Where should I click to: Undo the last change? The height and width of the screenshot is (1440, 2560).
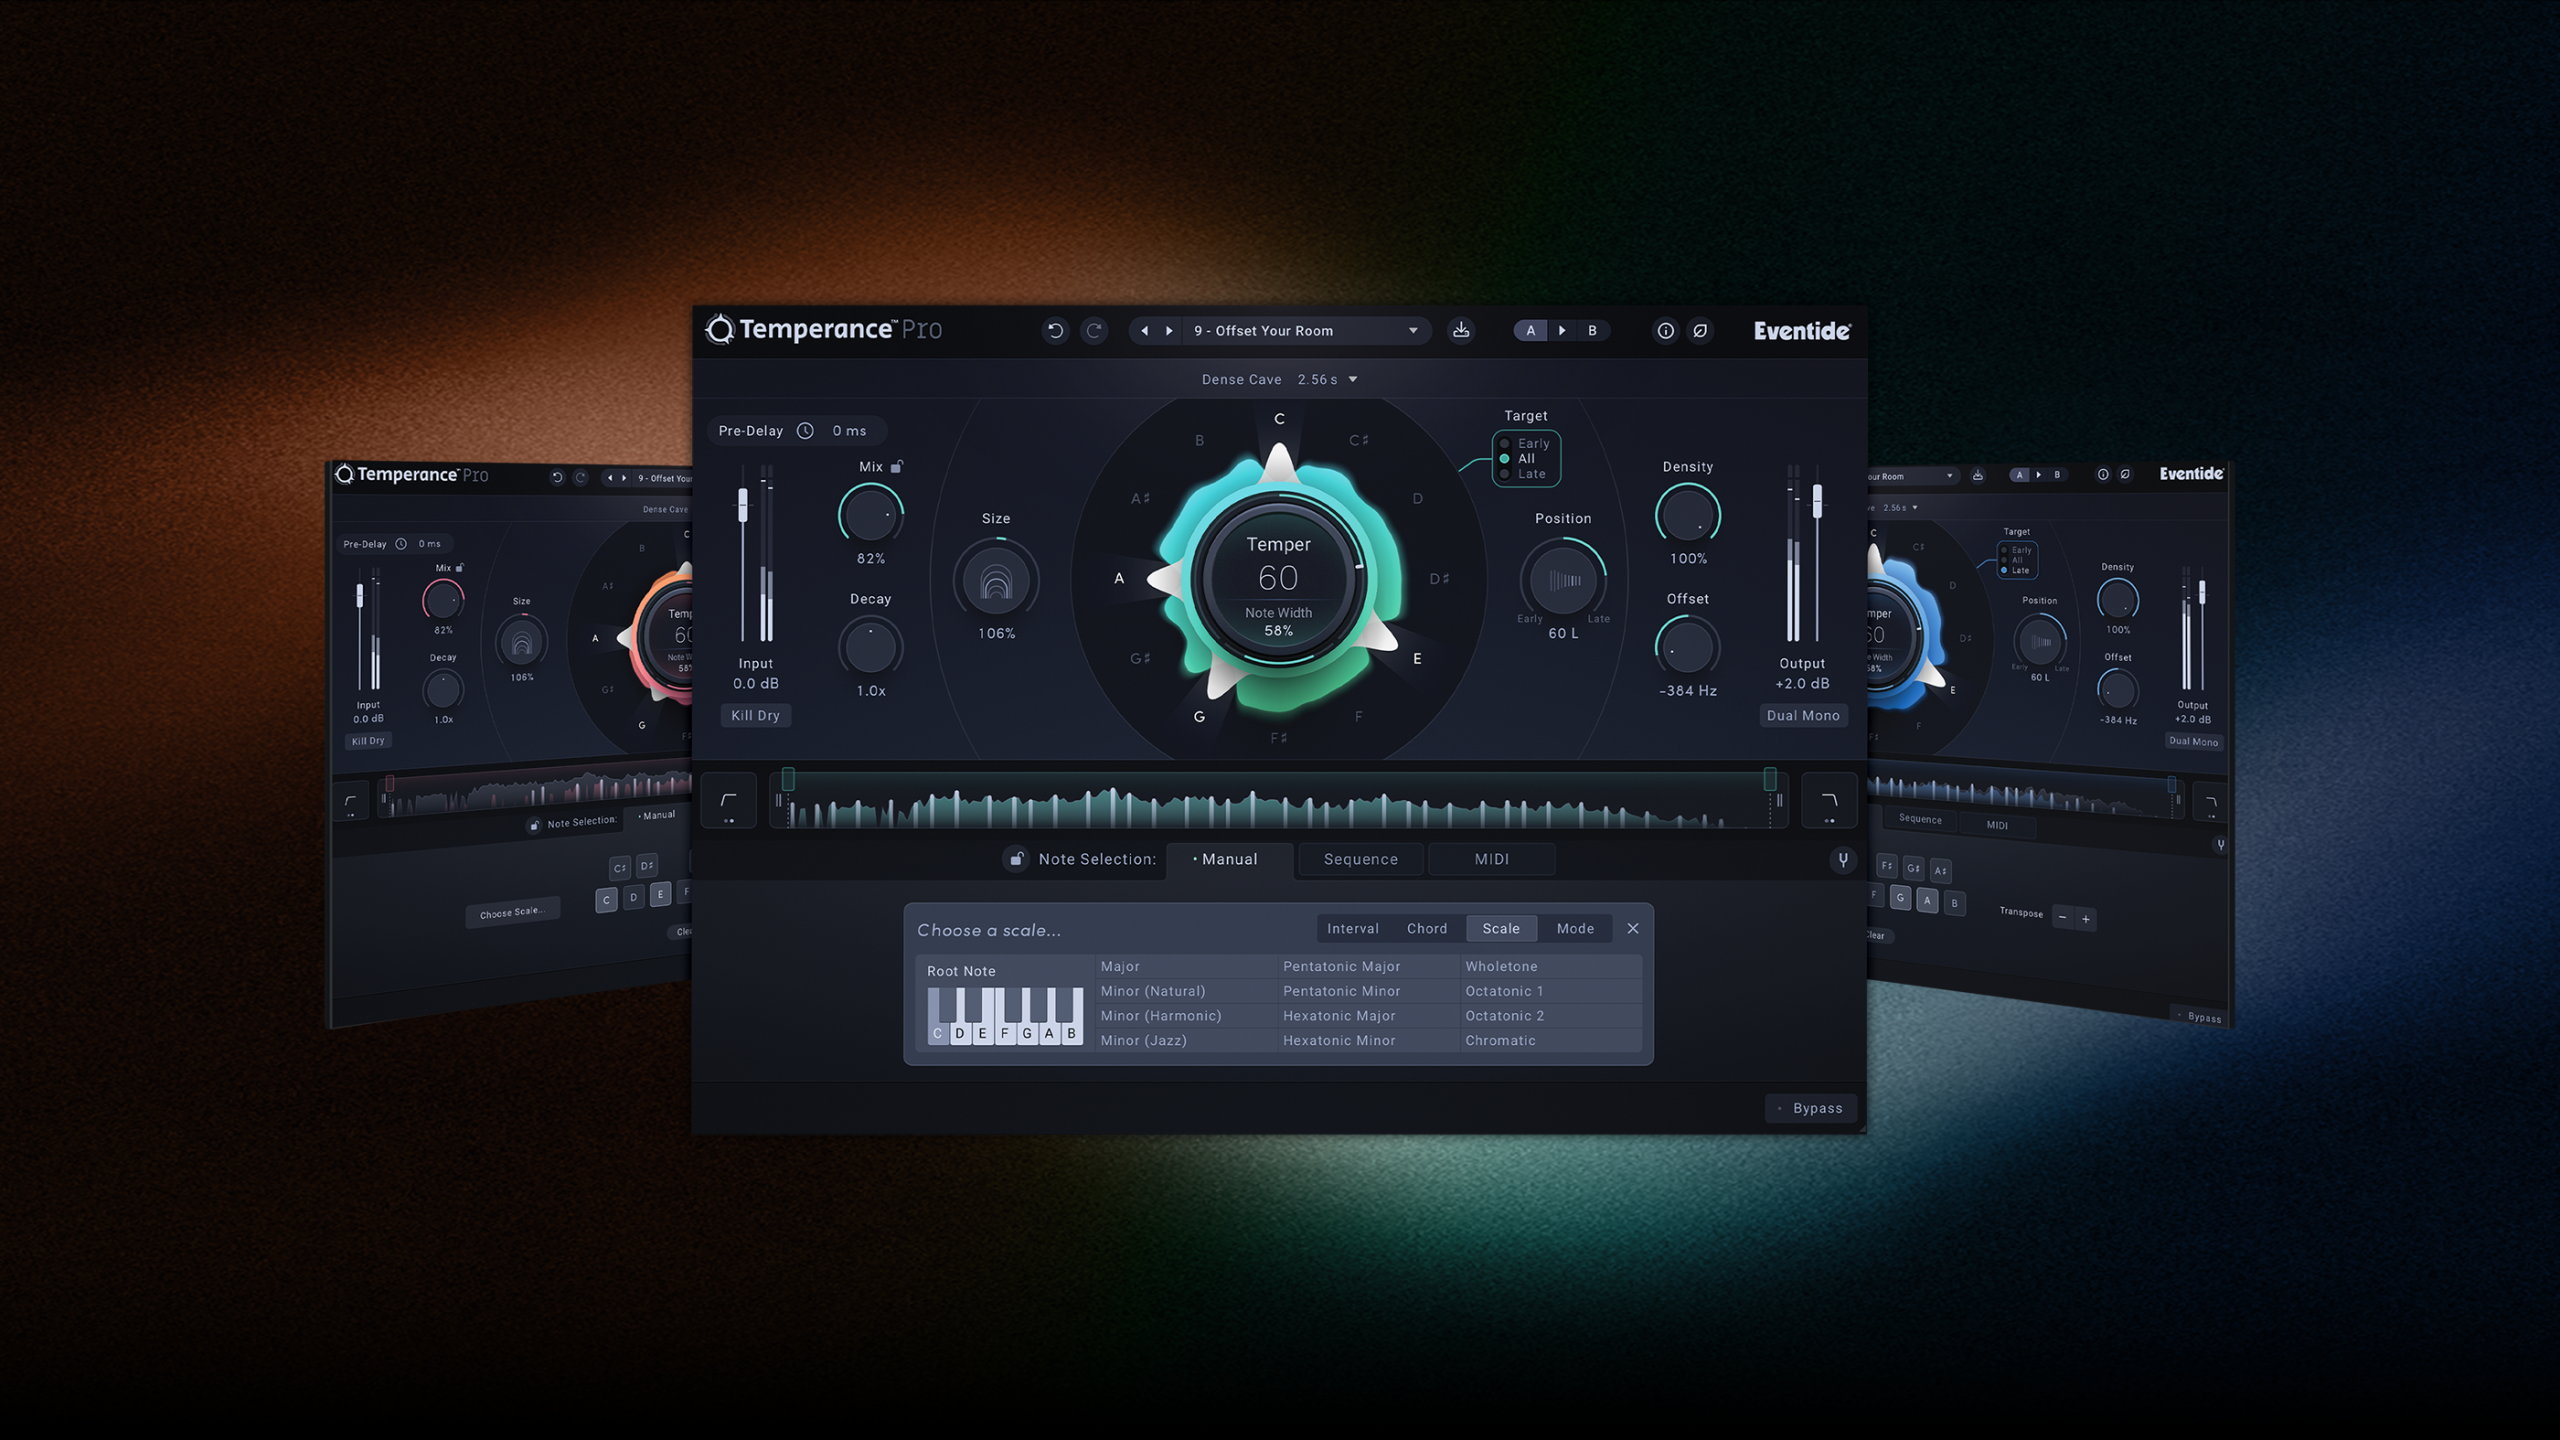(1057, 330)
